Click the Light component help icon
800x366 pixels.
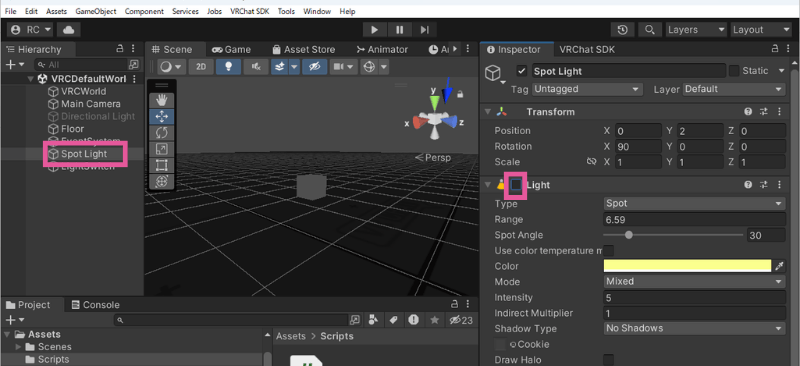pos(748,185)
